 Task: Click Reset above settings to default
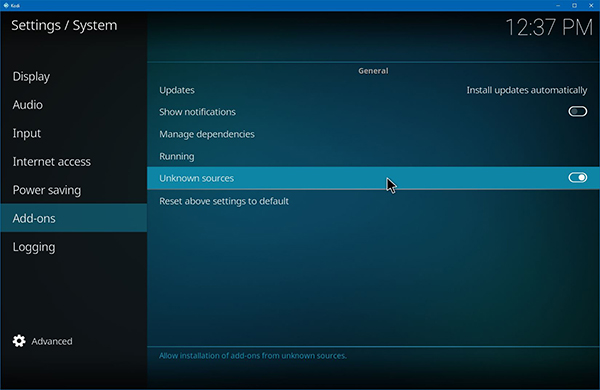click(x=373, y=201)
